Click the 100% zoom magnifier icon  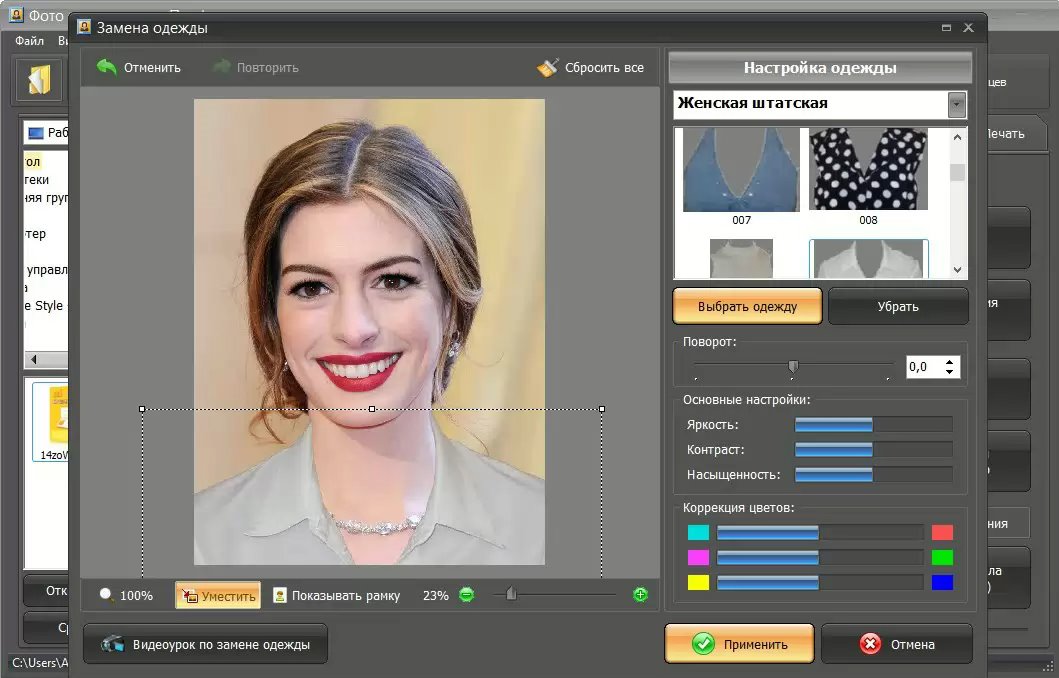tap(106, 595)
